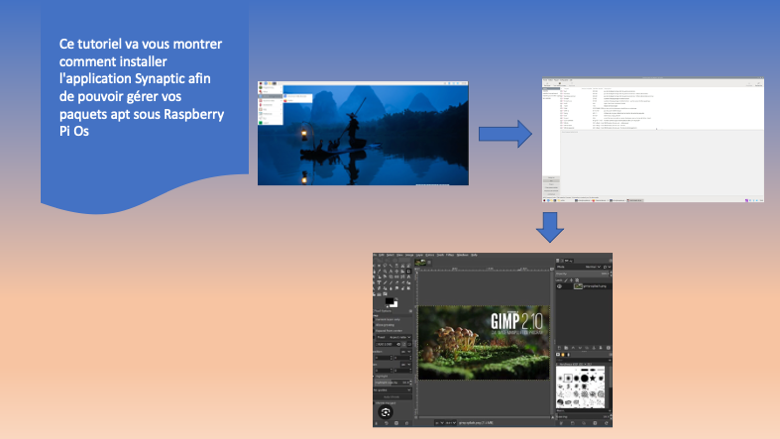Open the File menu in GIMP

381,256
